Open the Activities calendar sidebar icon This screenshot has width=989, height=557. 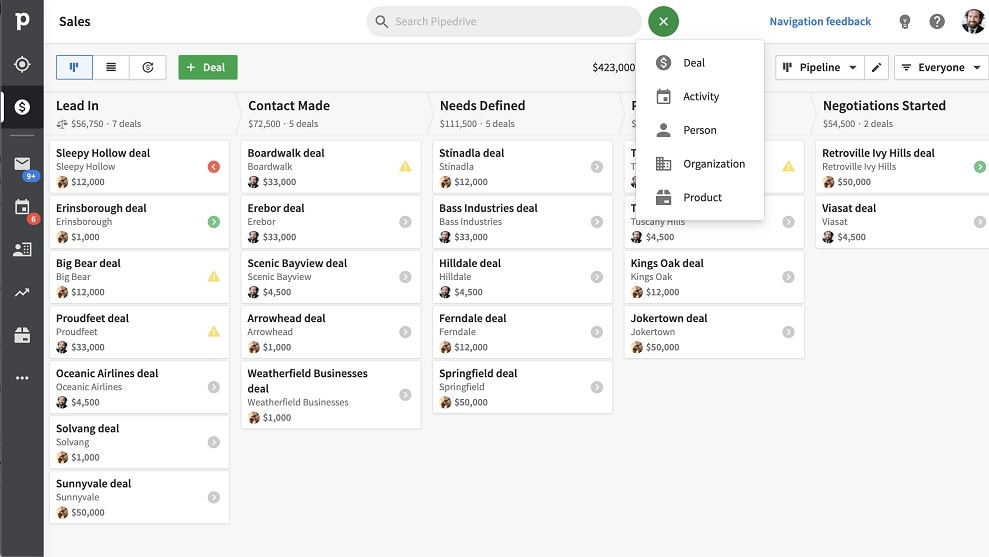[x=22, y=206]
